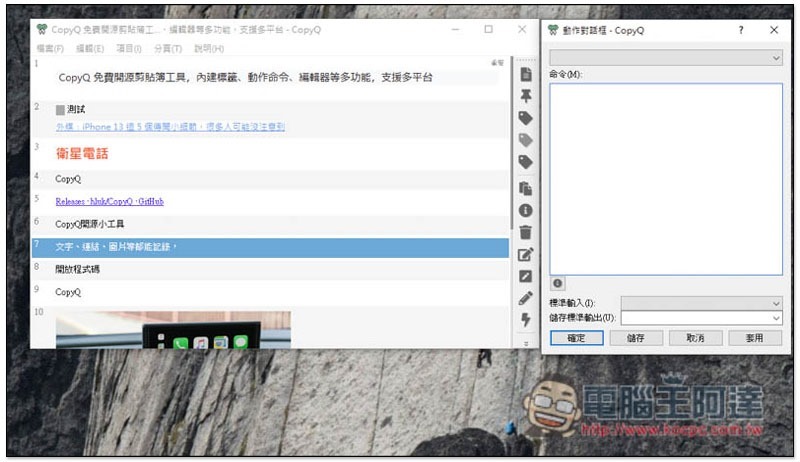The image size is (800, 462).
Task: Pin the selected item with the pushpin icon
Action: tap(526, 96)
